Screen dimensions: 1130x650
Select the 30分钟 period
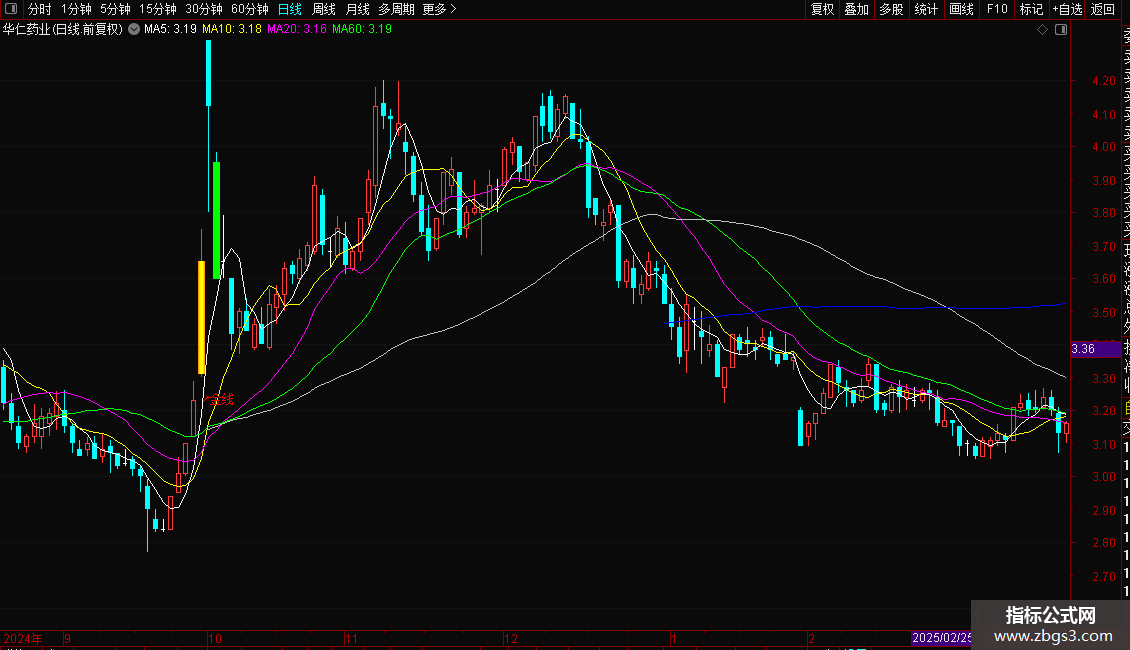coord(204,9)
